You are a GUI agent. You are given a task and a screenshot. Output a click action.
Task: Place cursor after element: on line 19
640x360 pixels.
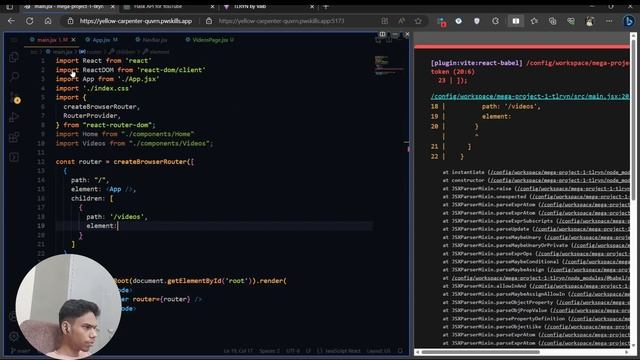click(118, 226)
